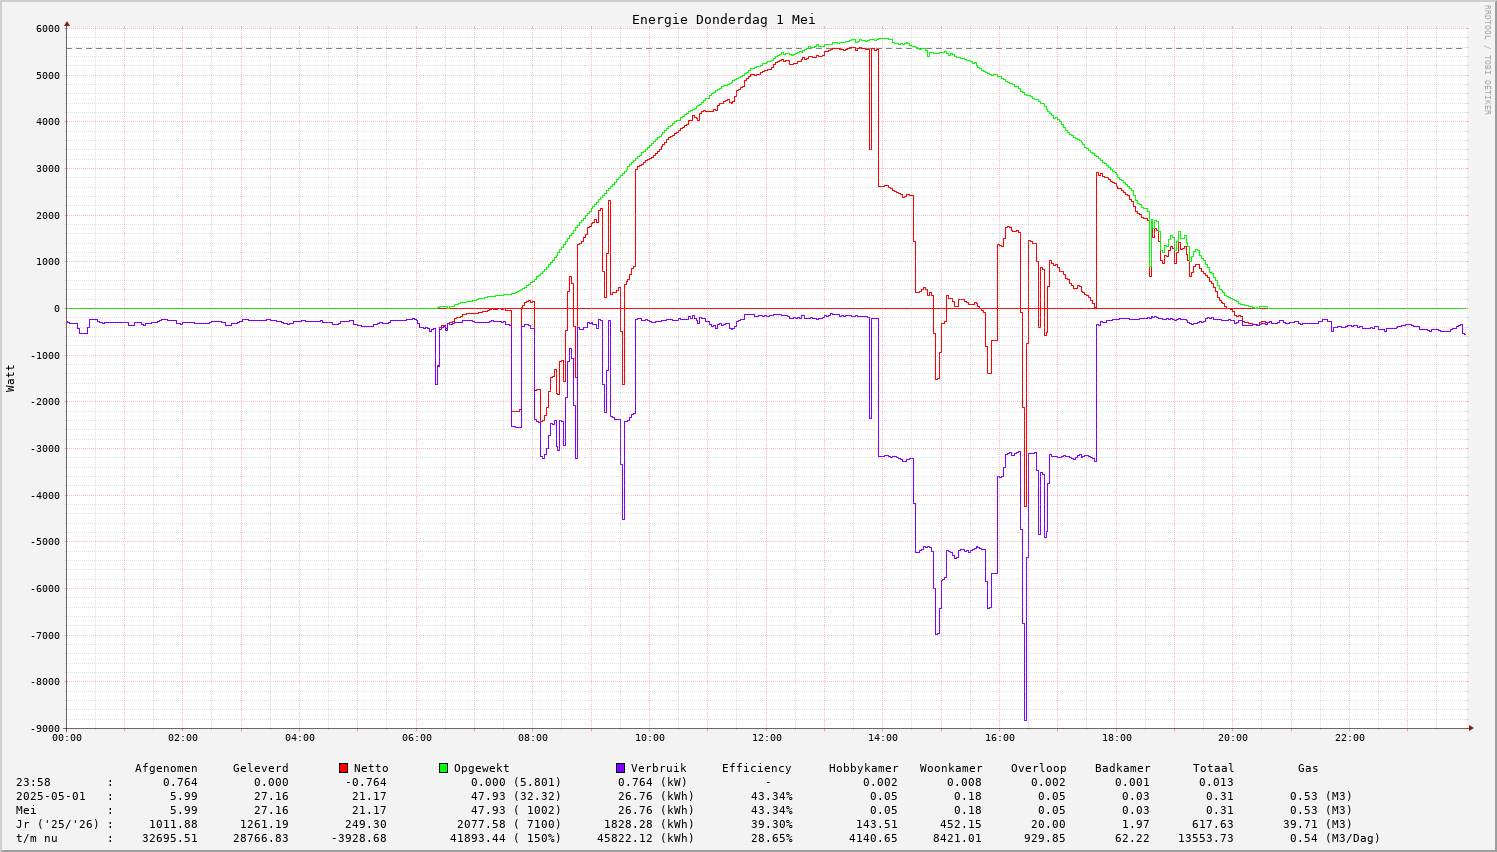Click the Hobbykamer column header

(863, 768)
